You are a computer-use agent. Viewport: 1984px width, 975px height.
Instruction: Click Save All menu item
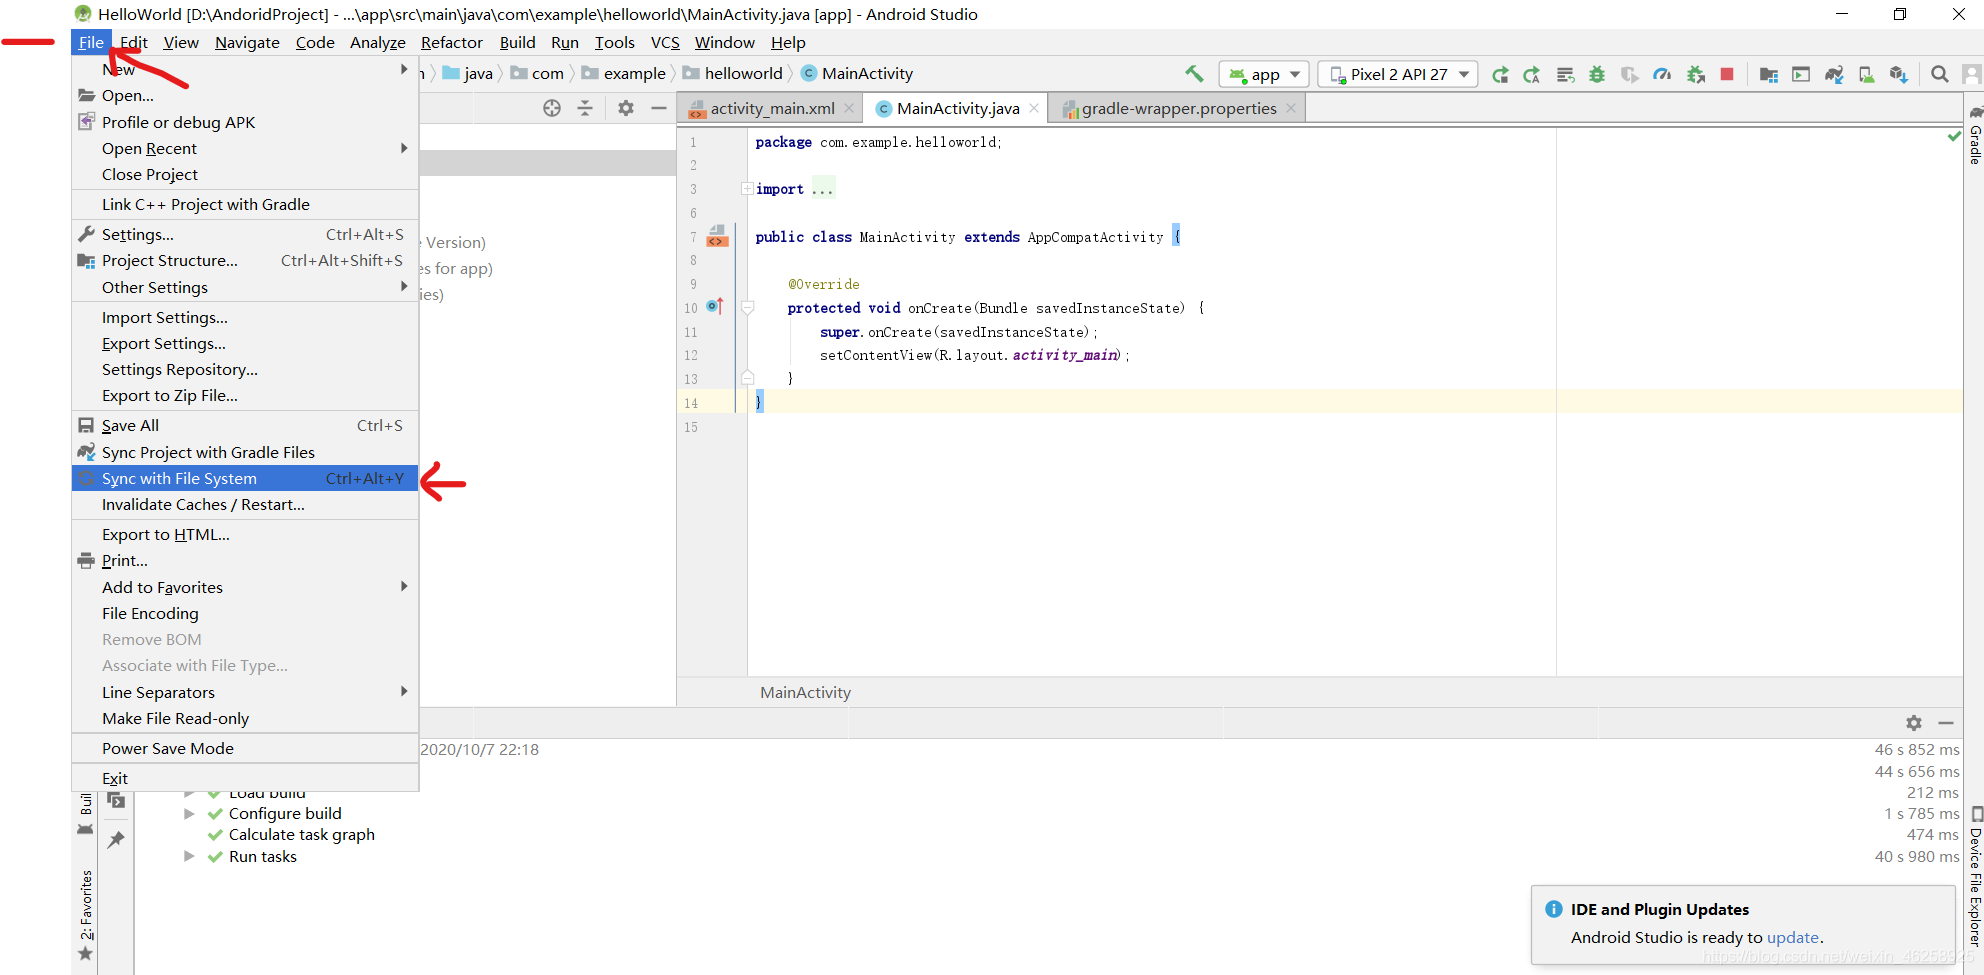(x=245, y=426)
